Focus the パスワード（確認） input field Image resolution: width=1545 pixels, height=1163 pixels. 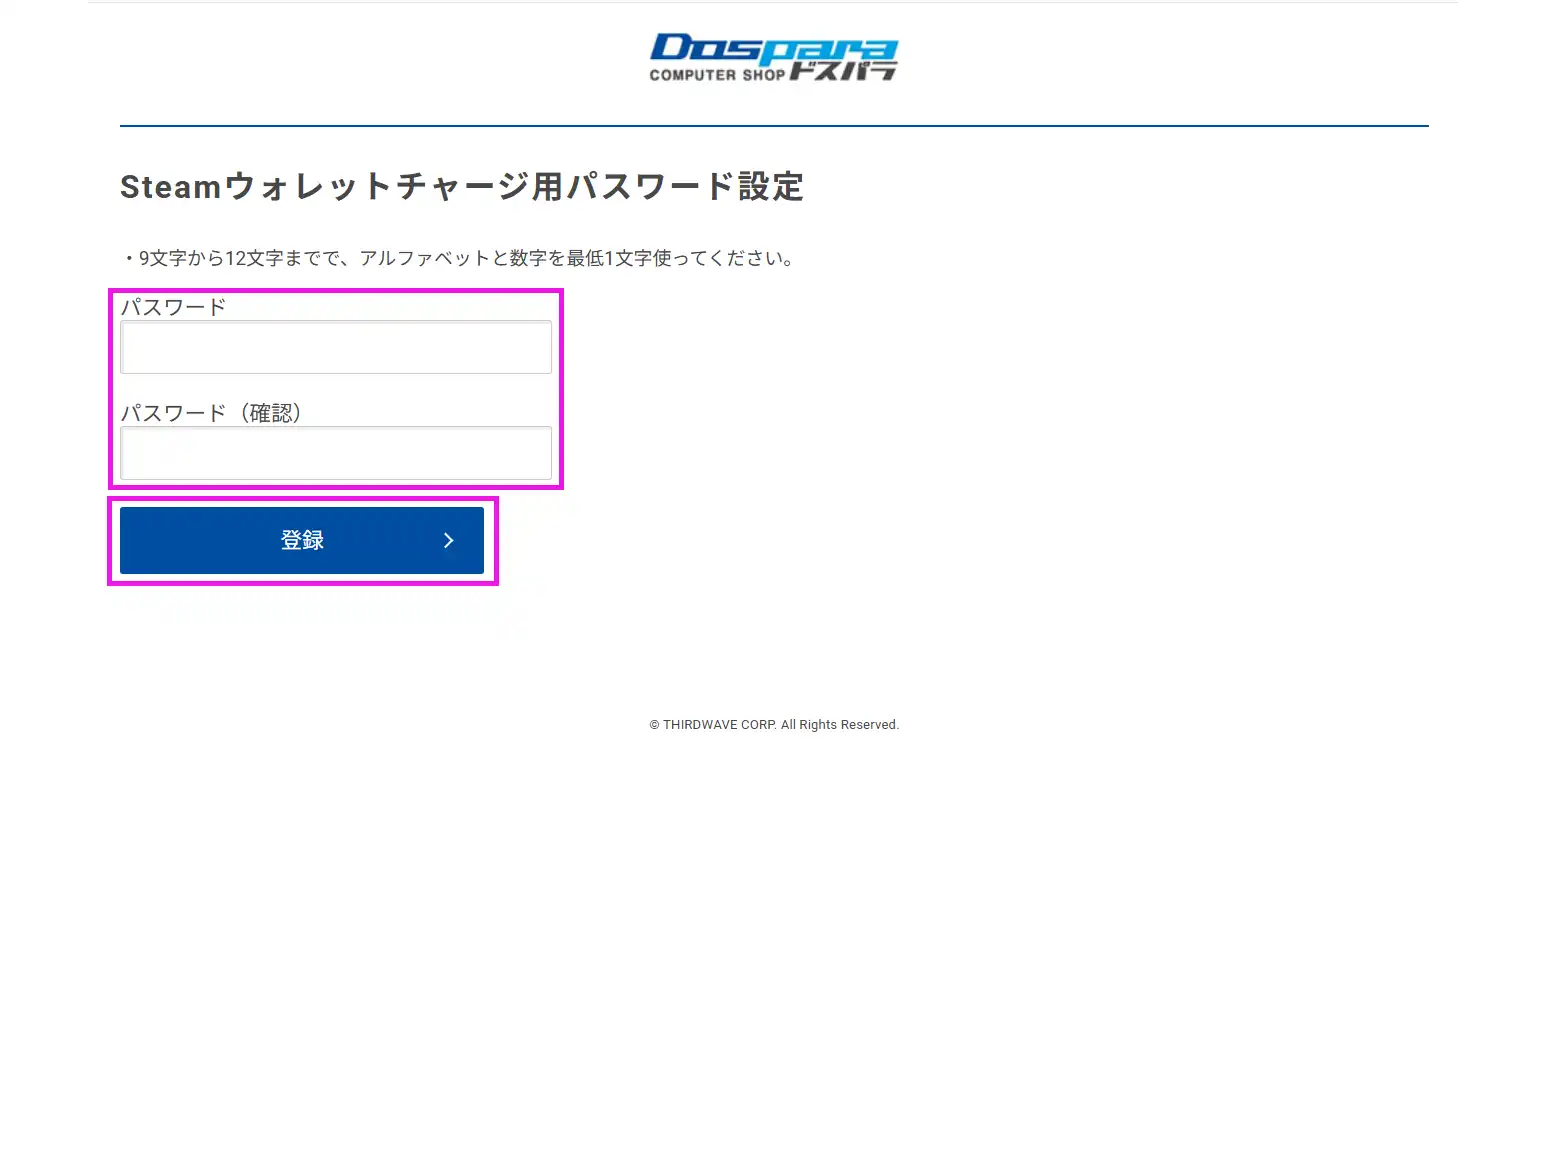tap(336, 453)
